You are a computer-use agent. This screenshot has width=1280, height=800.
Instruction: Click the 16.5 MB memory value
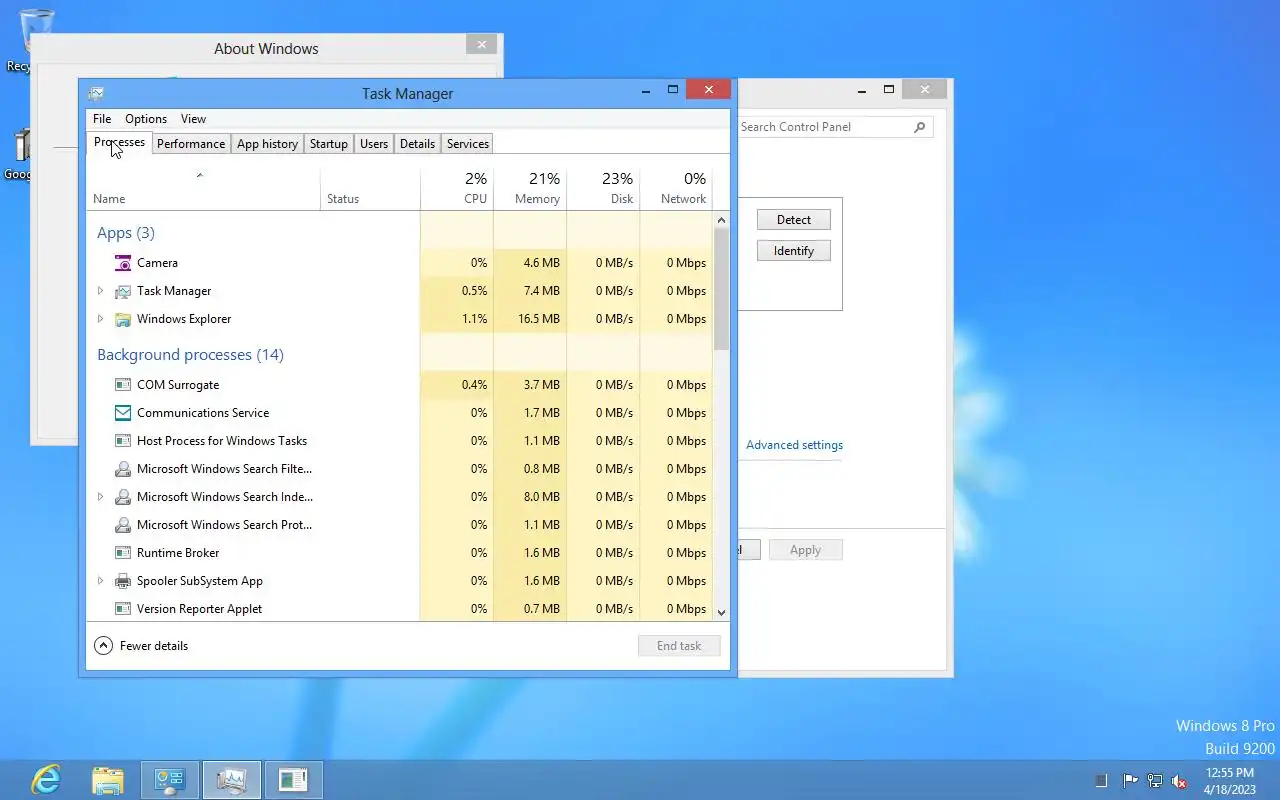(x=539, y=319)
